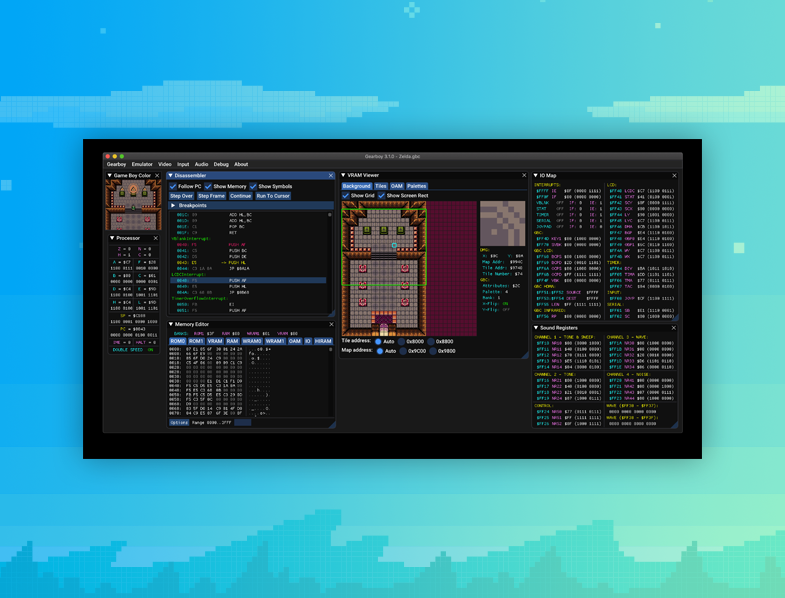Close the IO Map panel

674,176
